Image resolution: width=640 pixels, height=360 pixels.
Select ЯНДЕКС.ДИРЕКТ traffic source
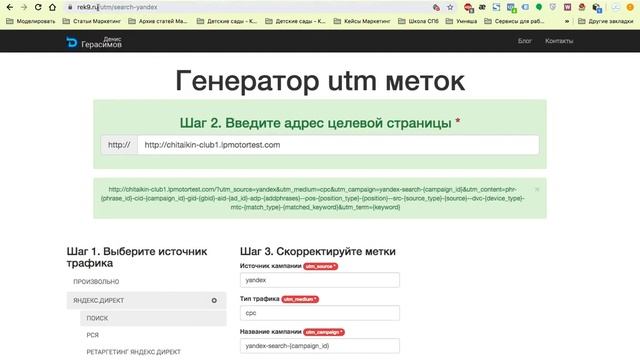147,300
